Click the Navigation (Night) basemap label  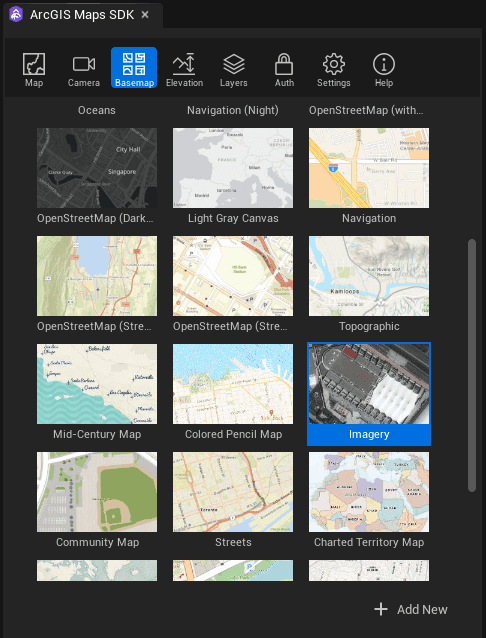[233, 110]
